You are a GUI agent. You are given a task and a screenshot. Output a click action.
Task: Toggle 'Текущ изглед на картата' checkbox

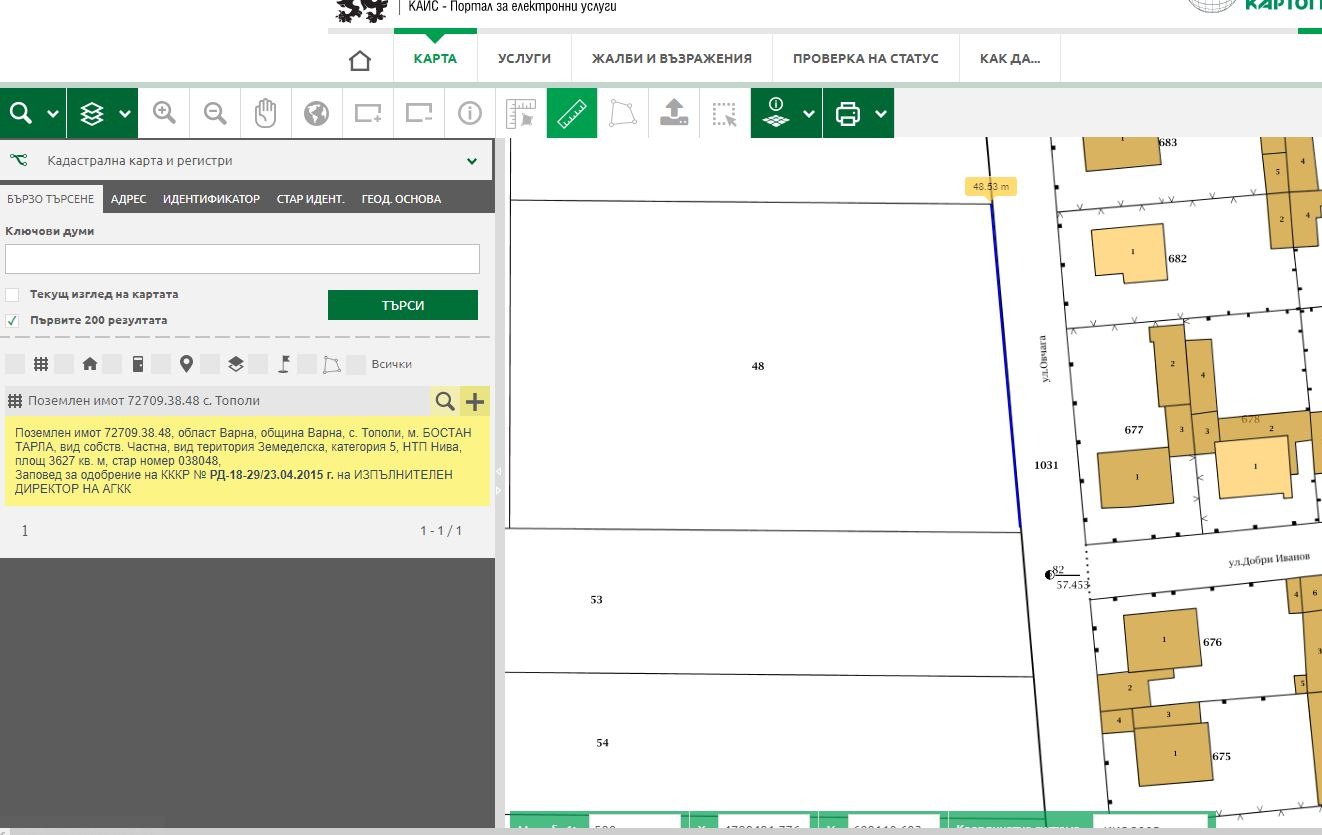(12, 295)
